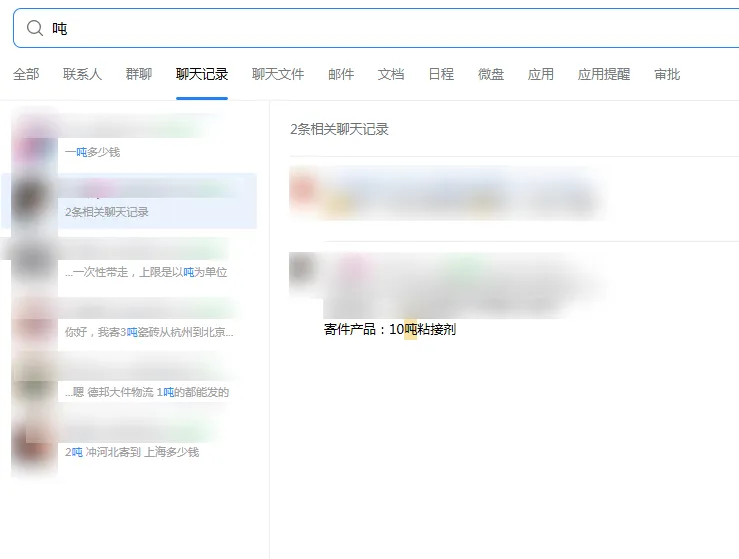Click the 2条相关聊天记录 heading in right pane

point(339,129)
